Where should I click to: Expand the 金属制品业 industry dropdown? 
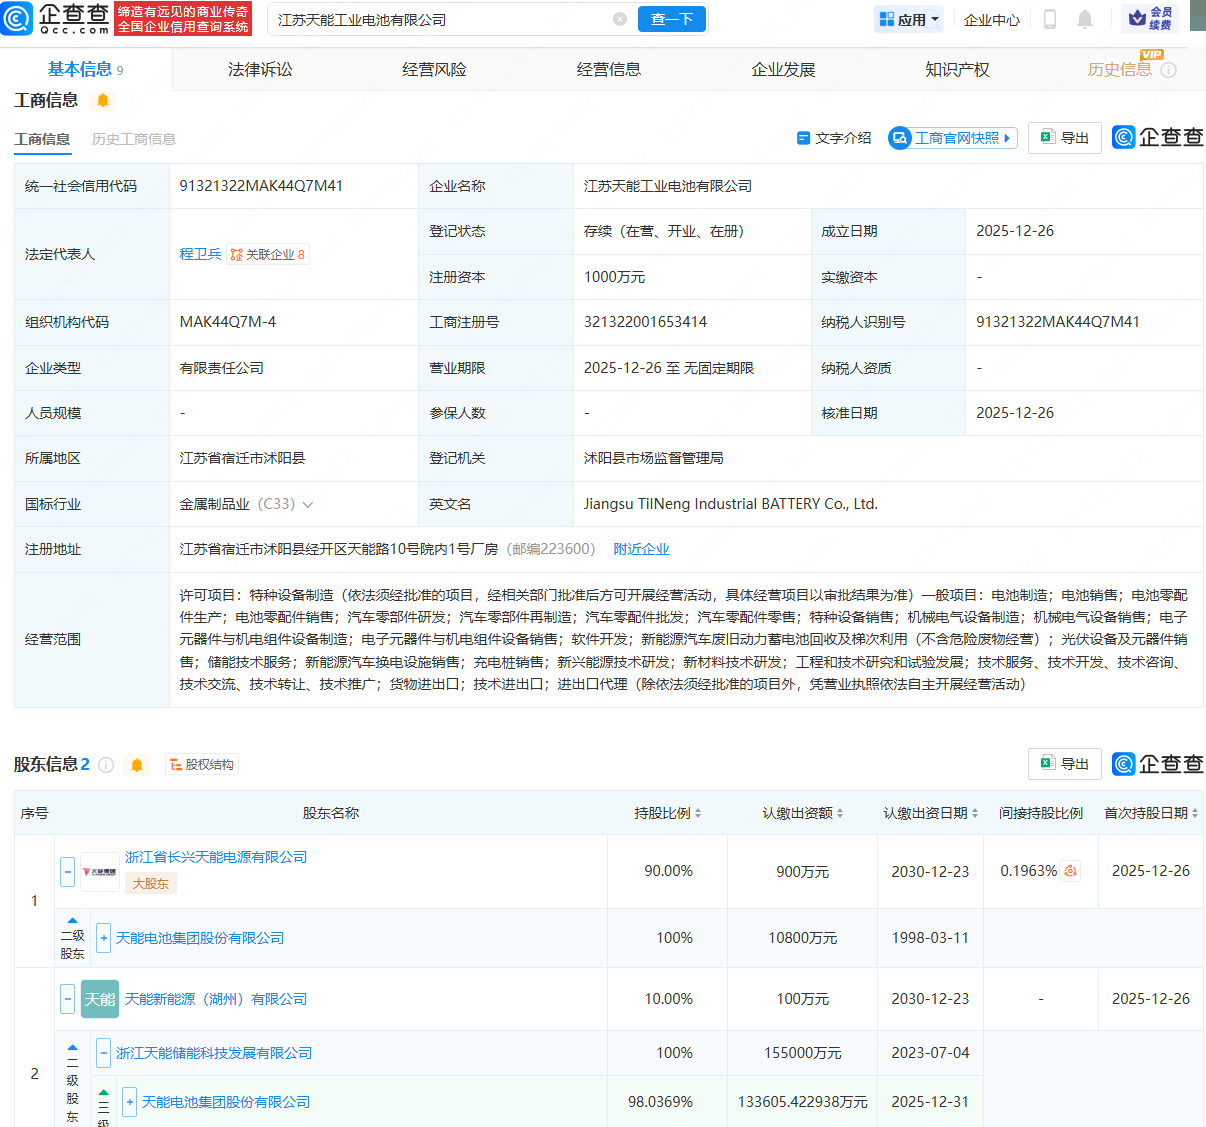click(x=308, y=505)
